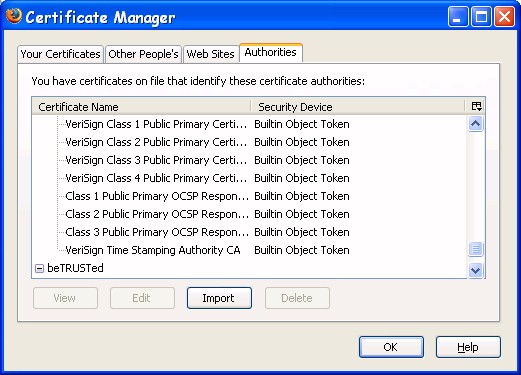
Task: Click the scroll down arrow of certificate list
Action: click(475, 269)
